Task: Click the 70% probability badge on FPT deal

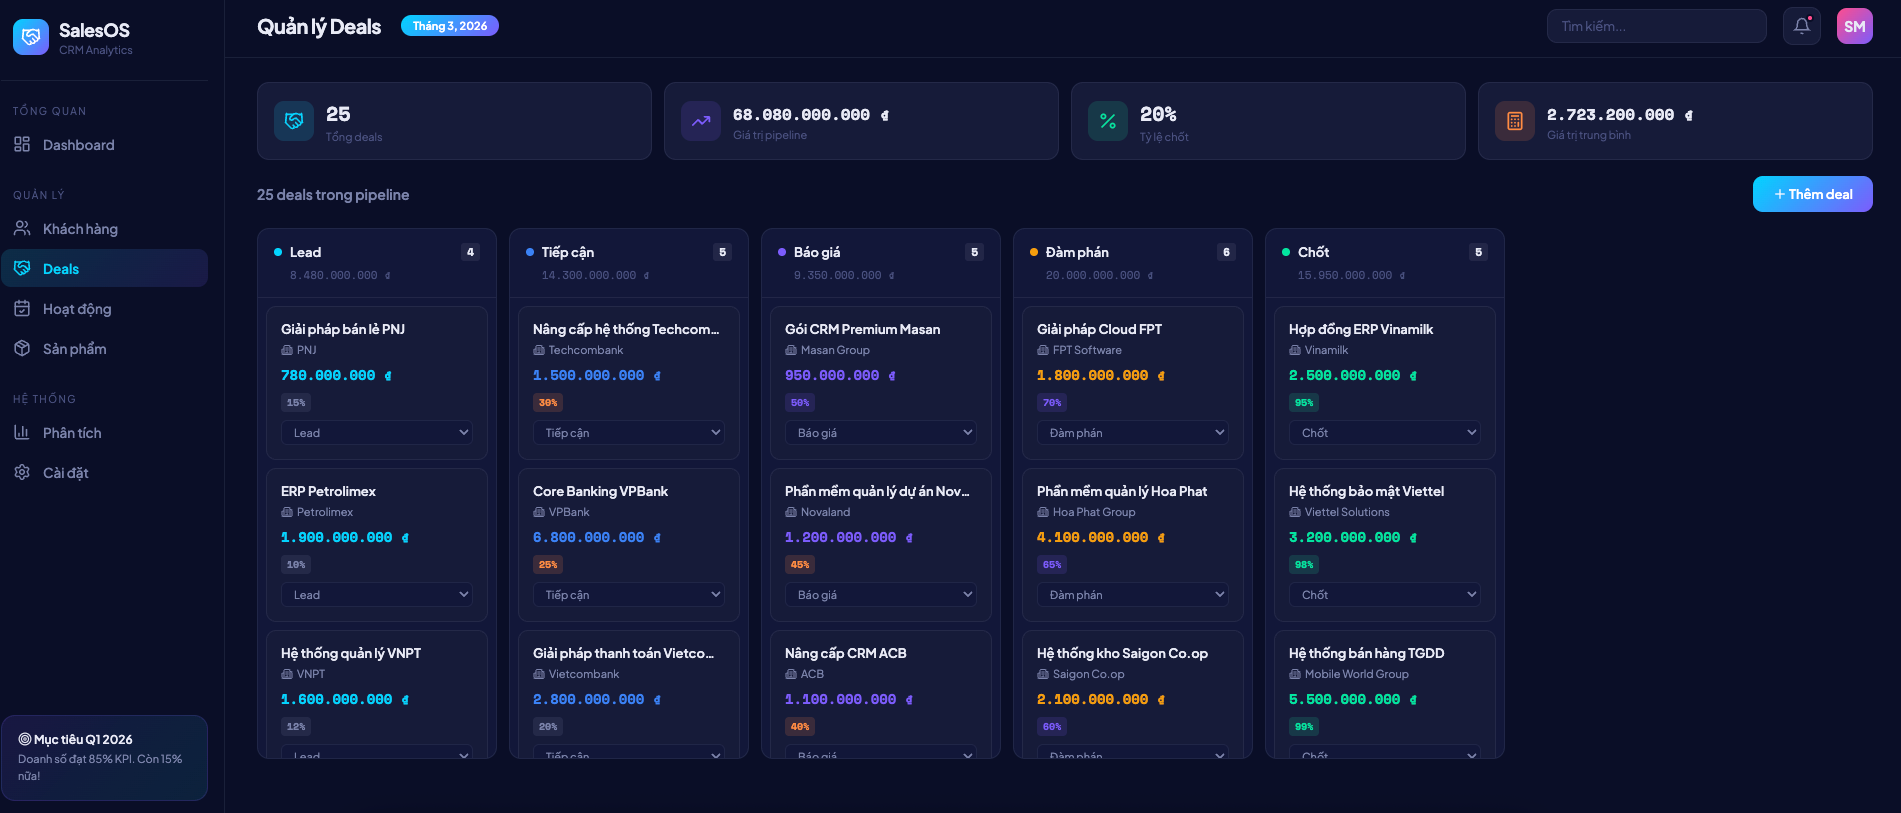Action: [1052, 403]
